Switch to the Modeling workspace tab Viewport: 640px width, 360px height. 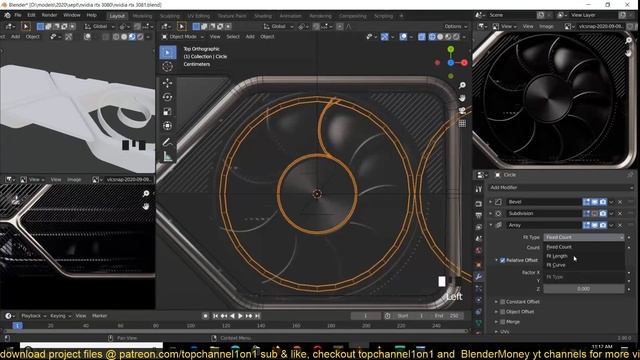point(142,16)
